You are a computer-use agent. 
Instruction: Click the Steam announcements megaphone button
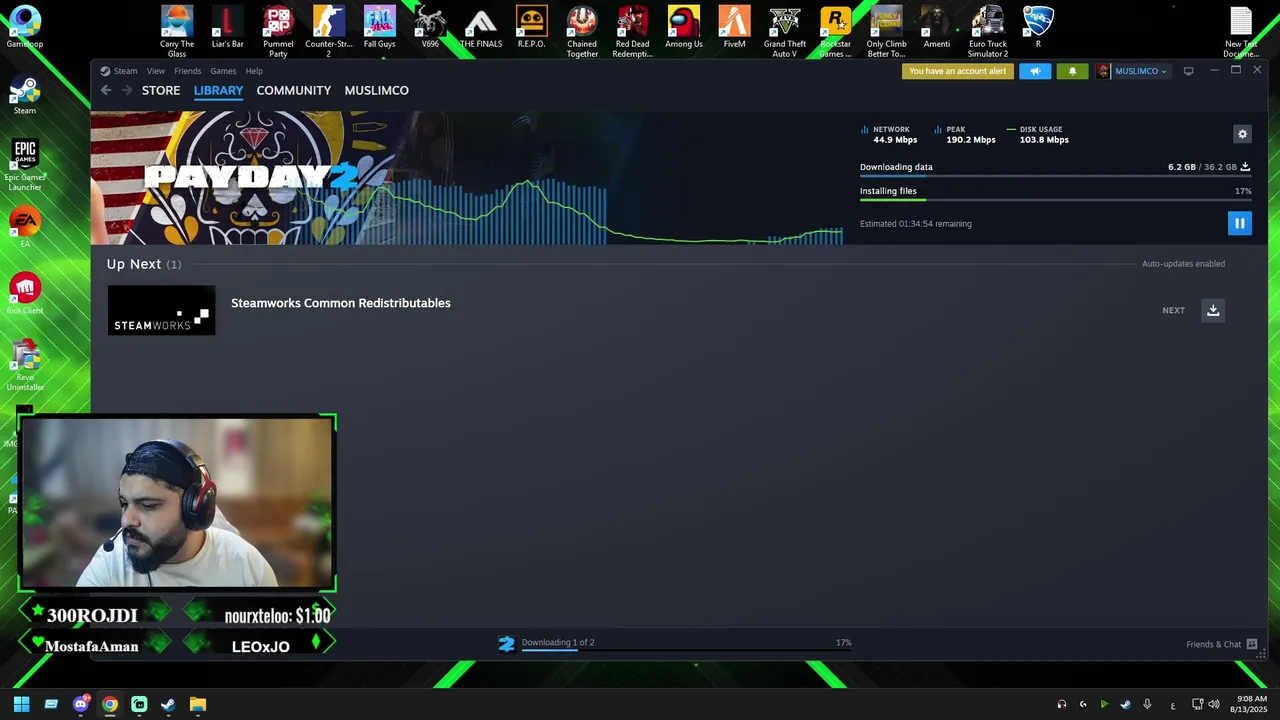point(1035,71)
